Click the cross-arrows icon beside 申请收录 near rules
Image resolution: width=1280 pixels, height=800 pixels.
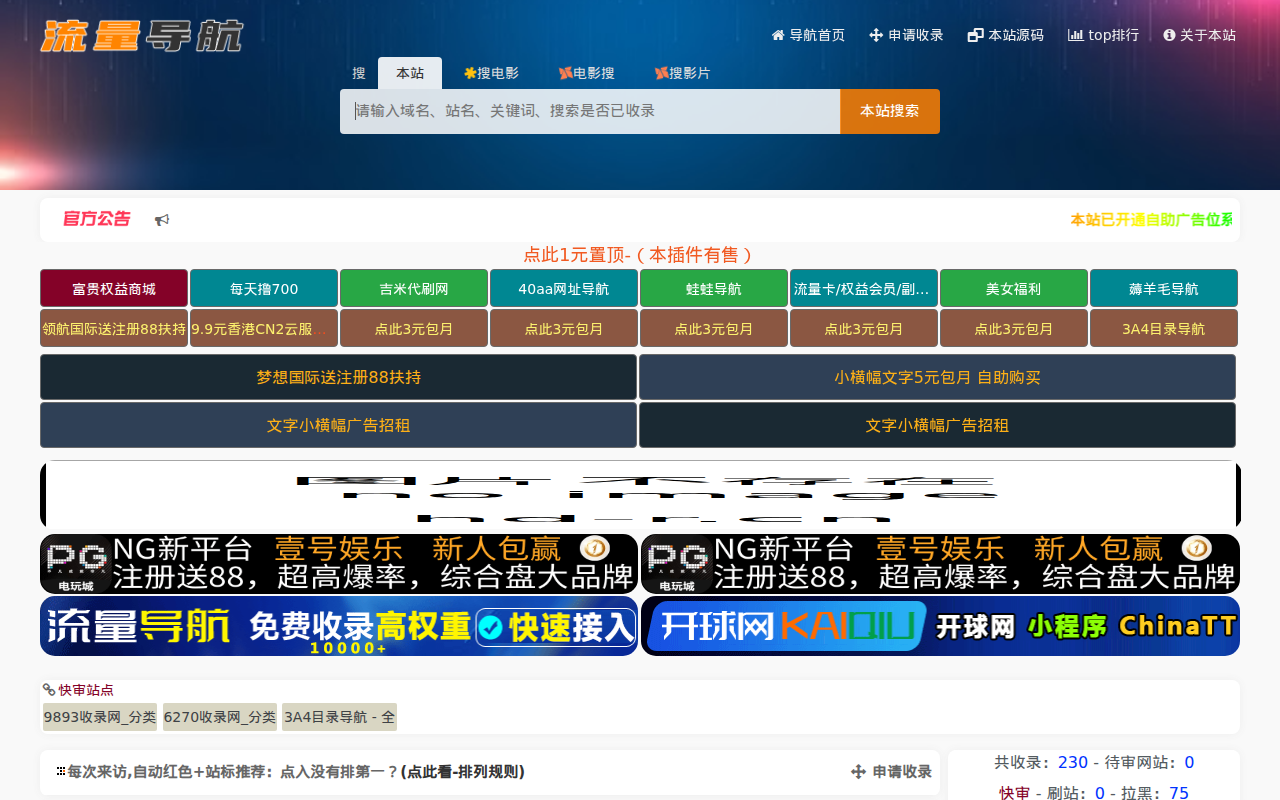tap(858, 772)
